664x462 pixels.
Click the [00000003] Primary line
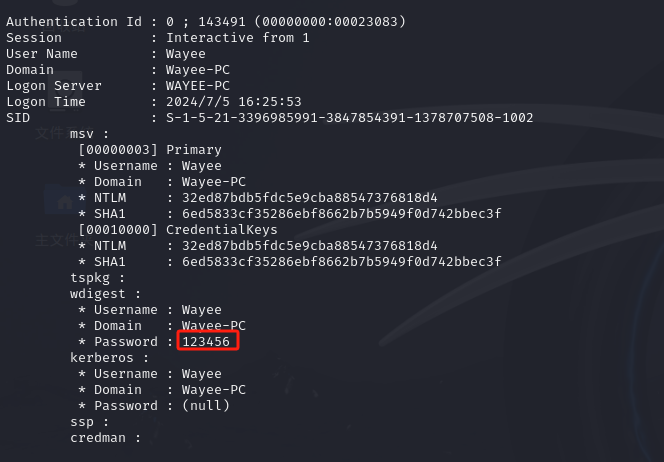(x=150, y=149)
